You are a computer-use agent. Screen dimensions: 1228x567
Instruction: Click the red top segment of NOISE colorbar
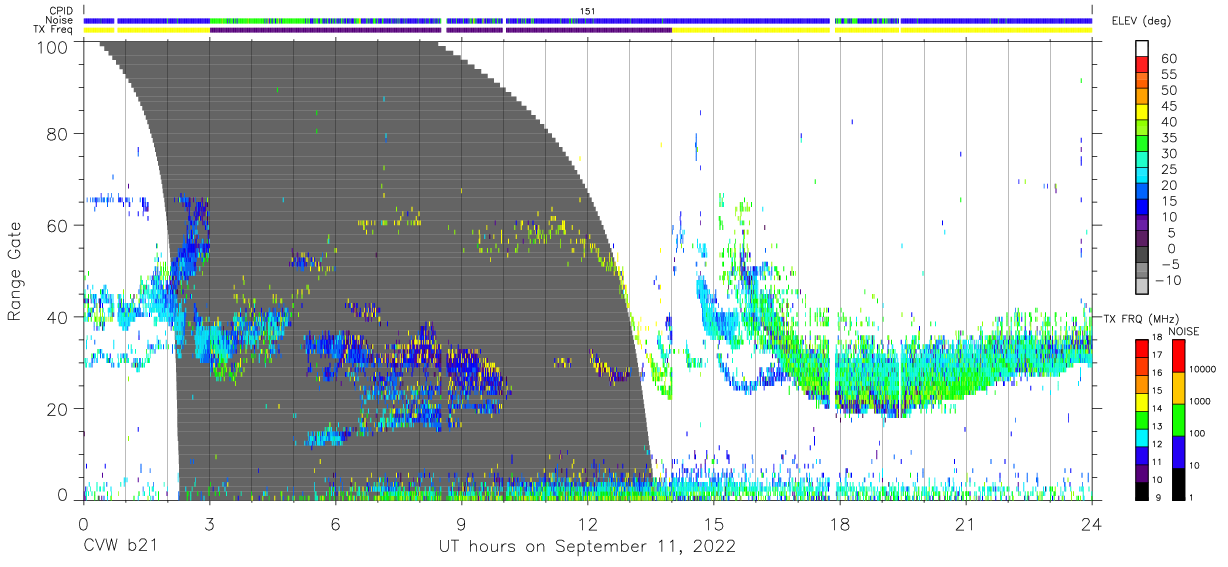tap(1177, 355)
